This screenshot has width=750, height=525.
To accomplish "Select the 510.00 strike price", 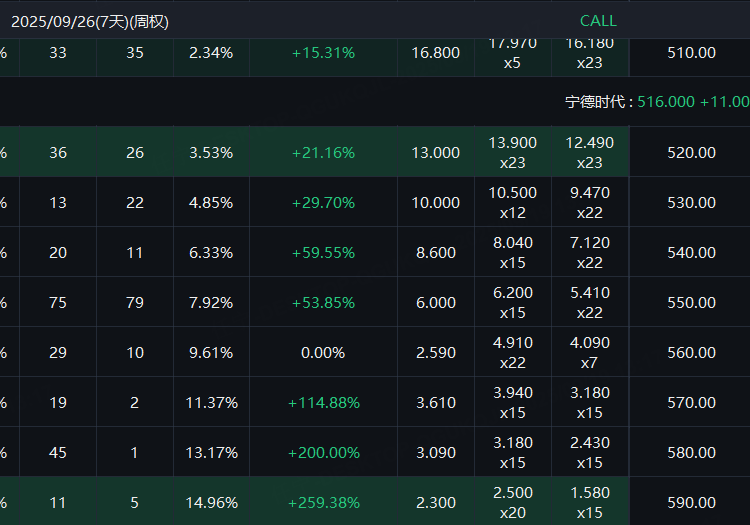I will pos(691,53).
